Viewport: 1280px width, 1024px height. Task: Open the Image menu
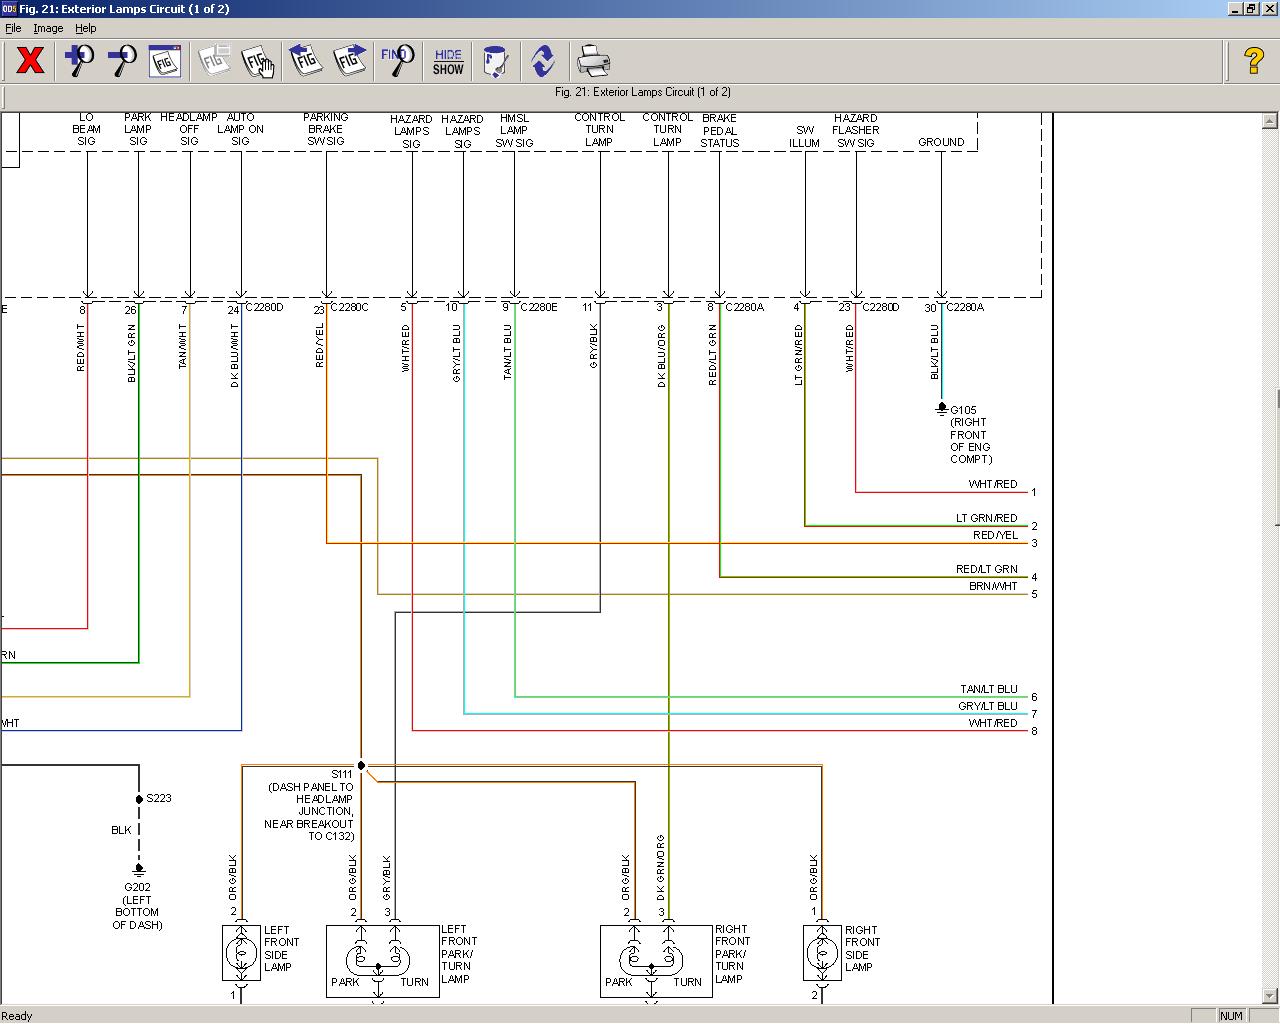click(x=48, y=28)
